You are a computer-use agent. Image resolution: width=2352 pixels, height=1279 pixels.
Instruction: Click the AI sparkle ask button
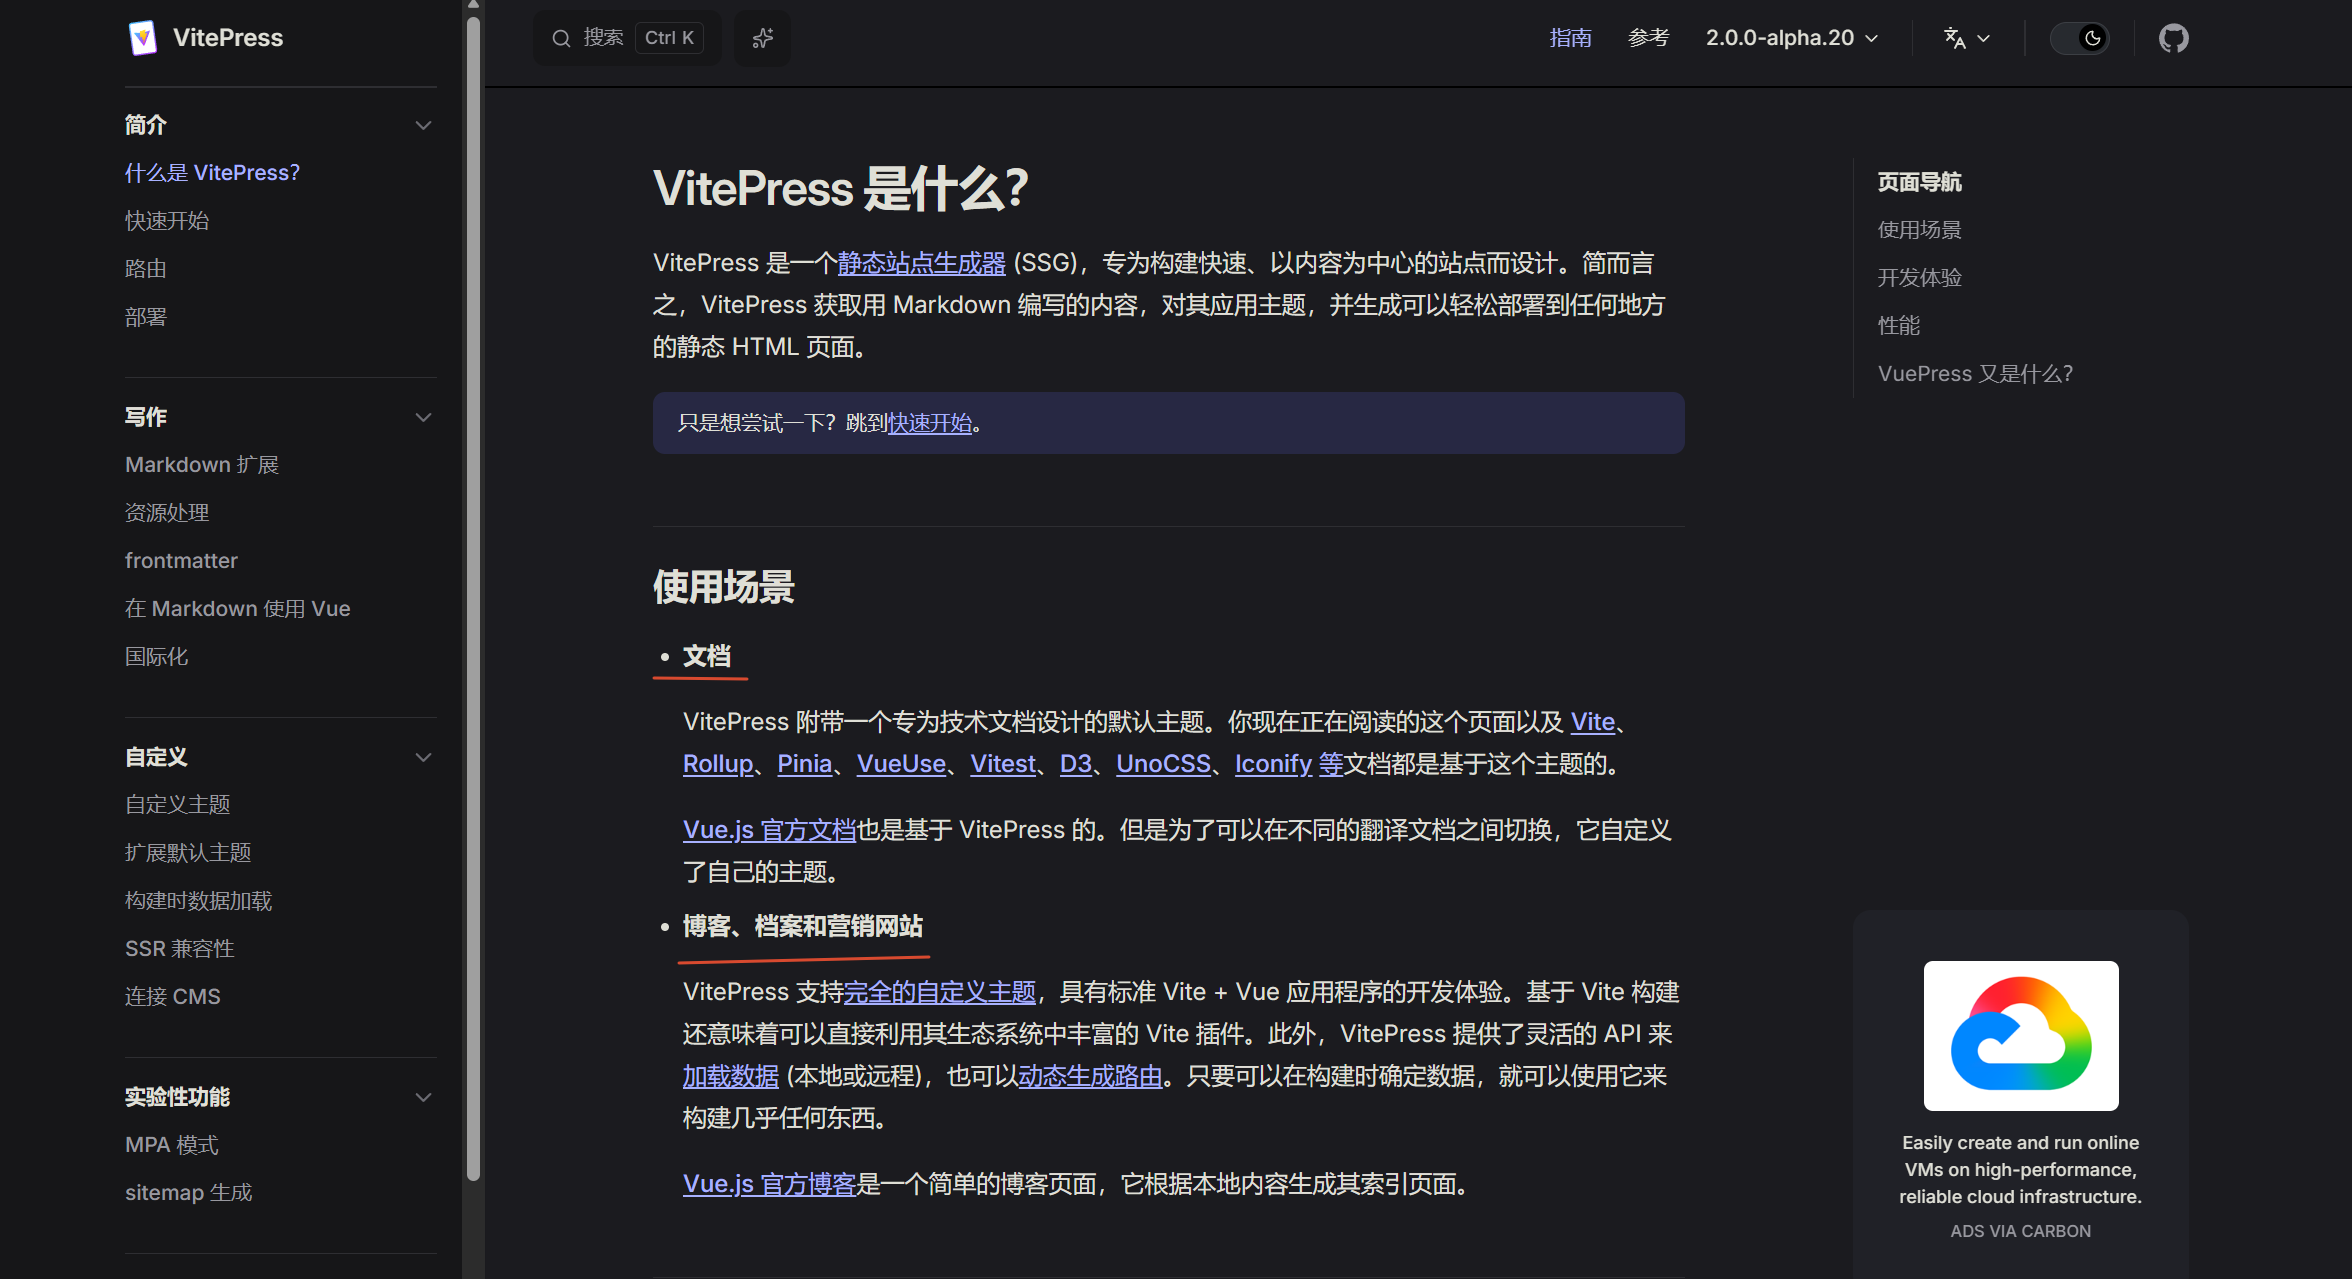[762, 38]
